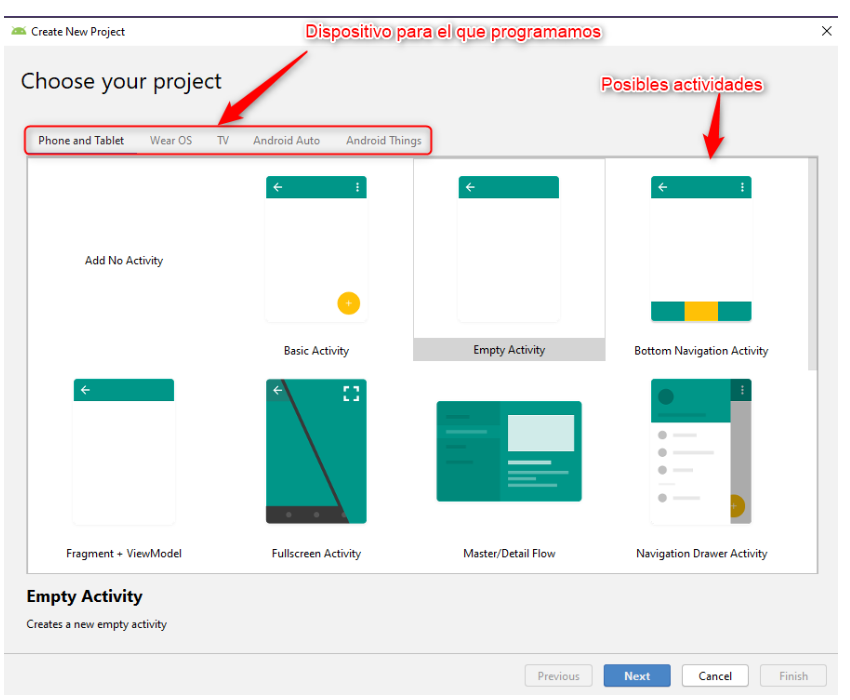Image resolution: width=850 pixels, height=700 pixels.
Task: Click the Finish button
Action: [x=793, y=676]
